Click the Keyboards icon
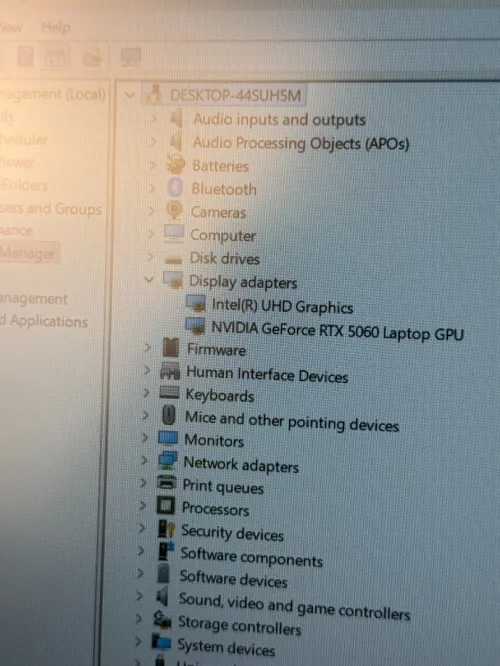Image resolution: width=500 pixels, height=666 pixels. (x=169, y=392)
